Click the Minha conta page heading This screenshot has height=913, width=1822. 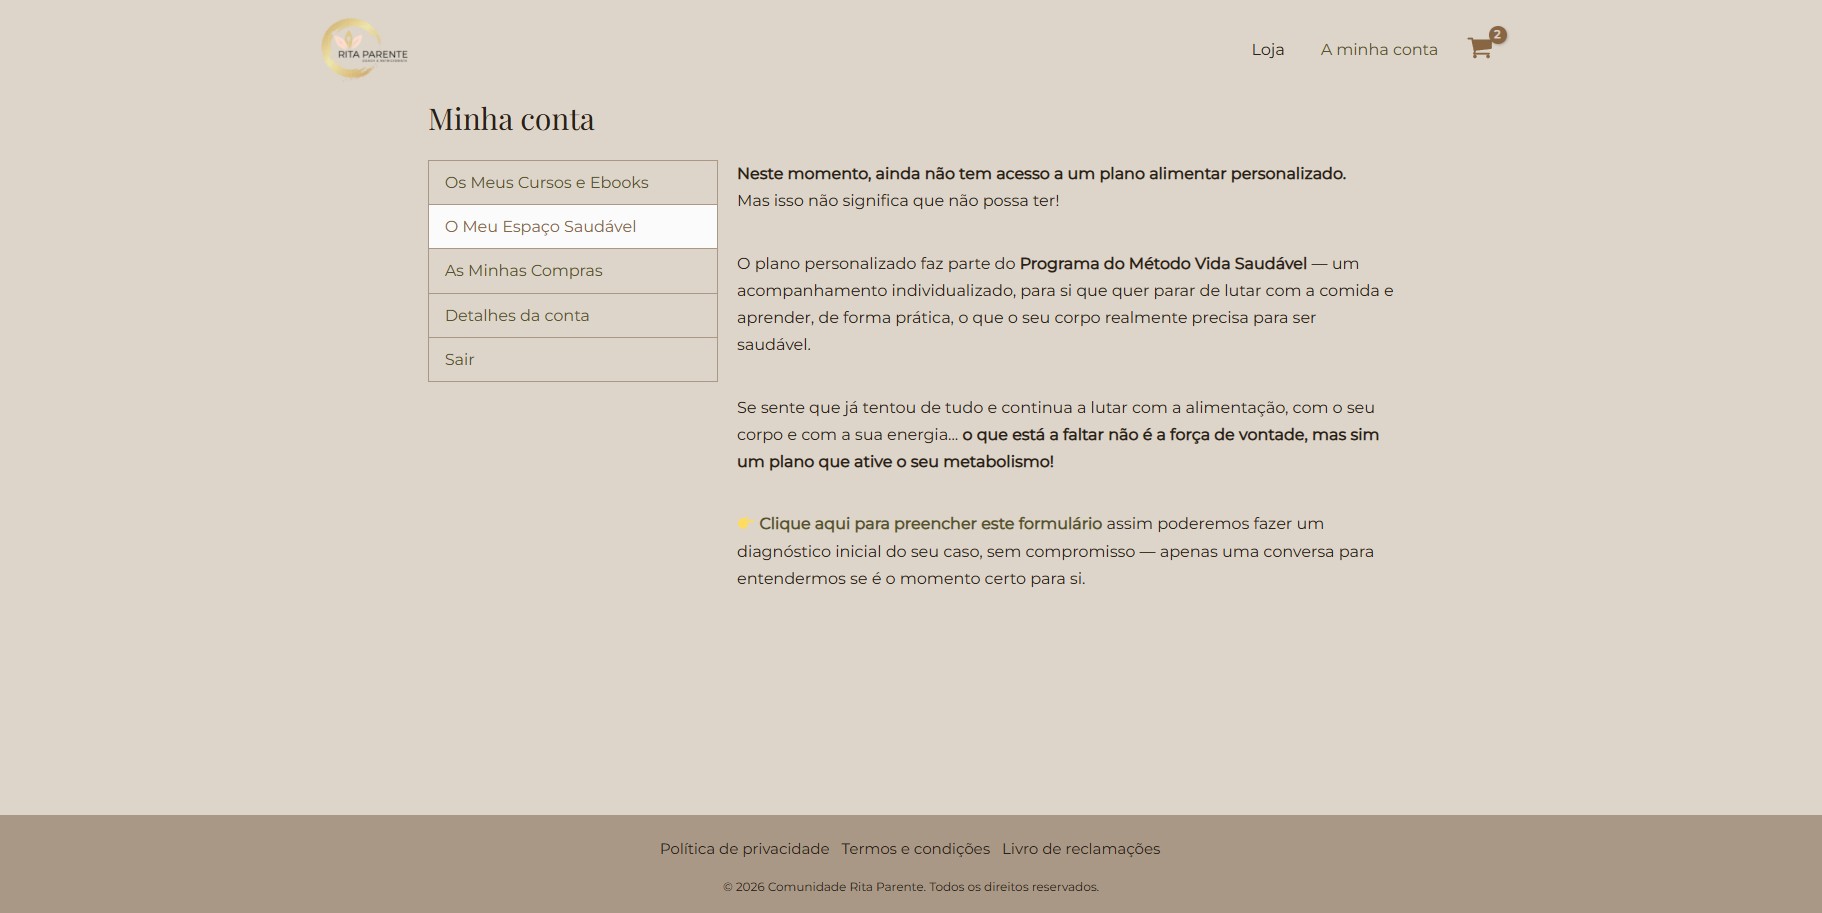pos(511,118)
